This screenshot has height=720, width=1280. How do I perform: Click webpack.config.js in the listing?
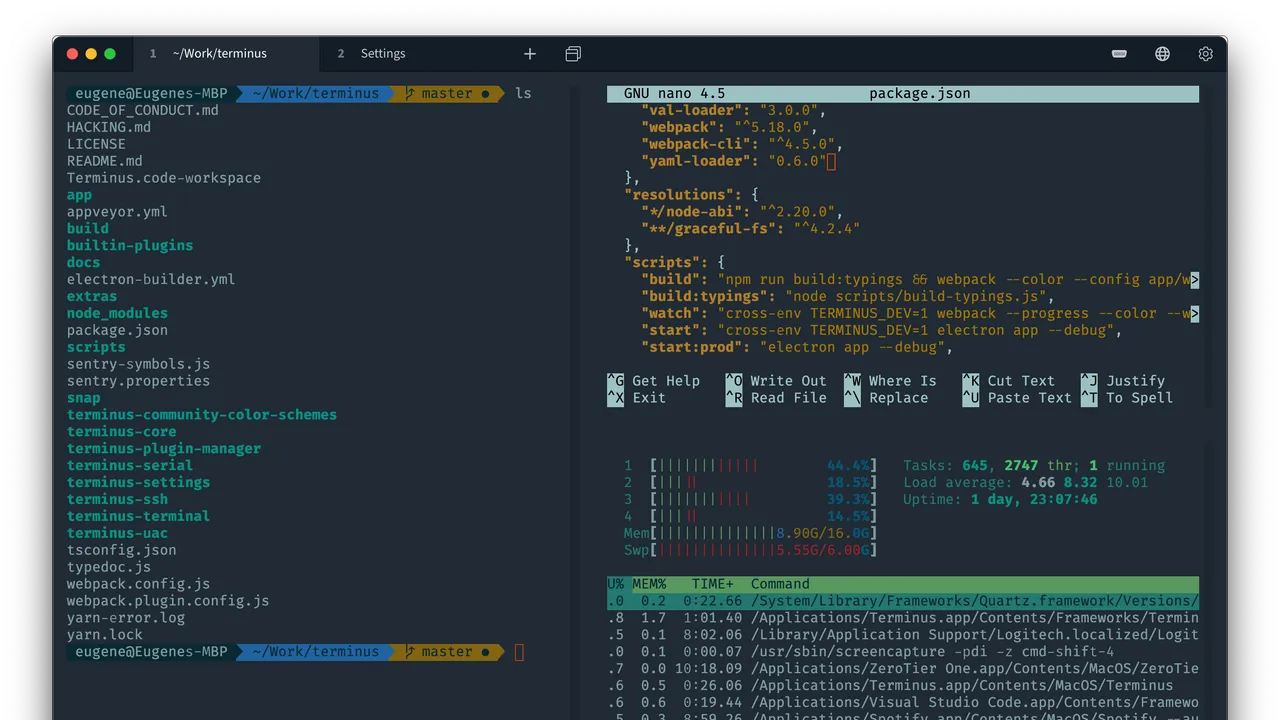(x=138, y=584)
